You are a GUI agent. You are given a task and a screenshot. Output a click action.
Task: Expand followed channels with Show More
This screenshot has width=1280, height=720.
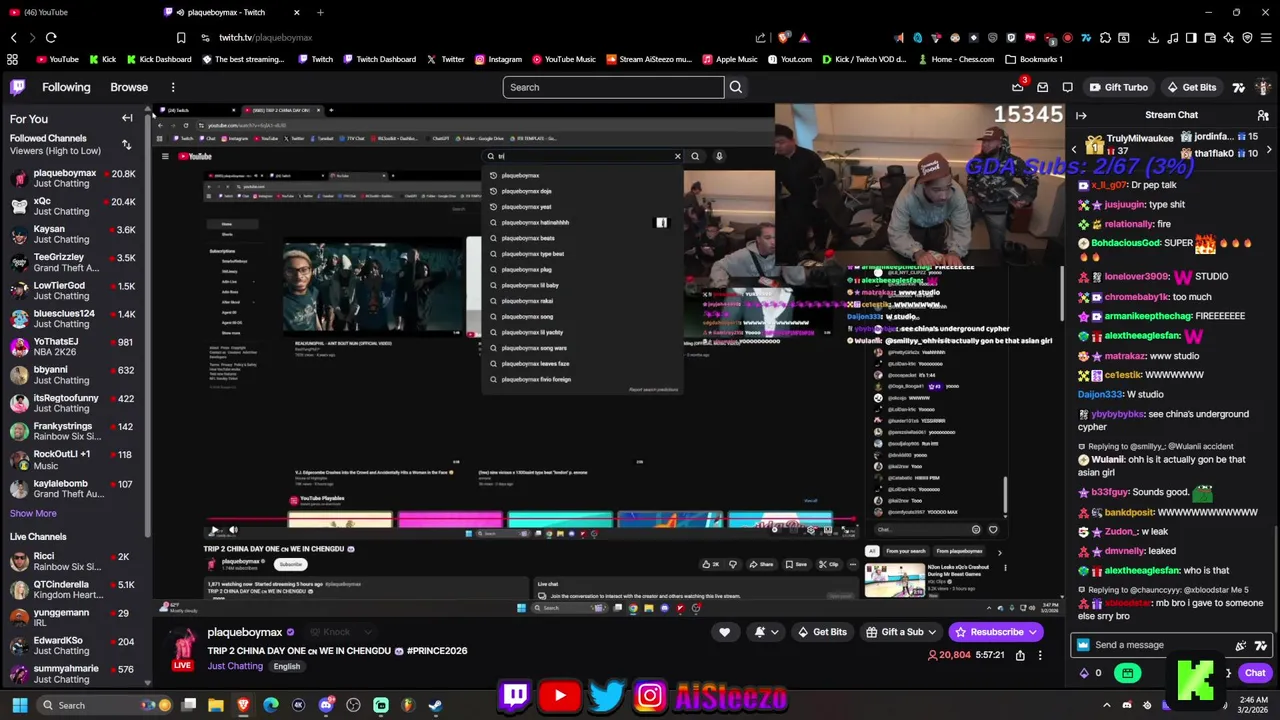[x=33, y=513]
